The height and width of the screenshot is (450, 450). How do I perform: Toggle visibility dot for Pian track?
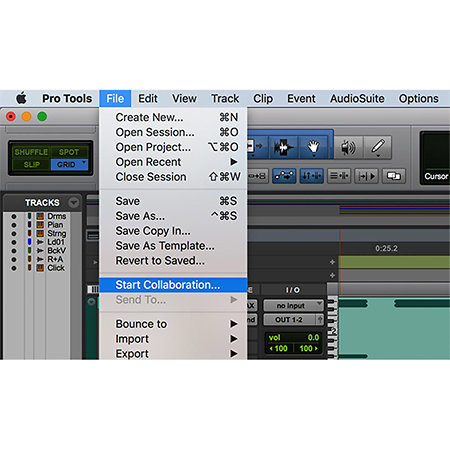point(14,225)
